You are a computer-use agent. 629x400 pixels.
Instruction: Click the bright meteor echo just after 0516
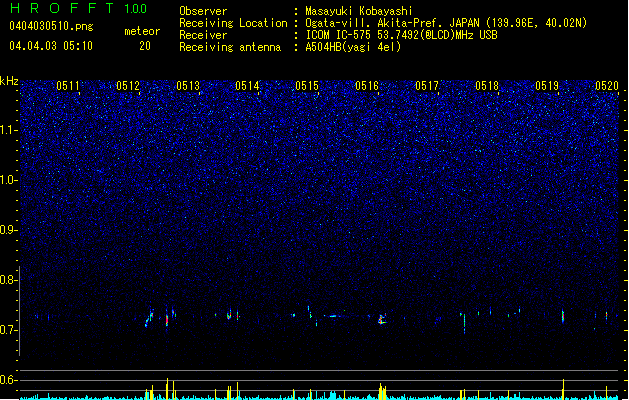click(x=381, y=319)
